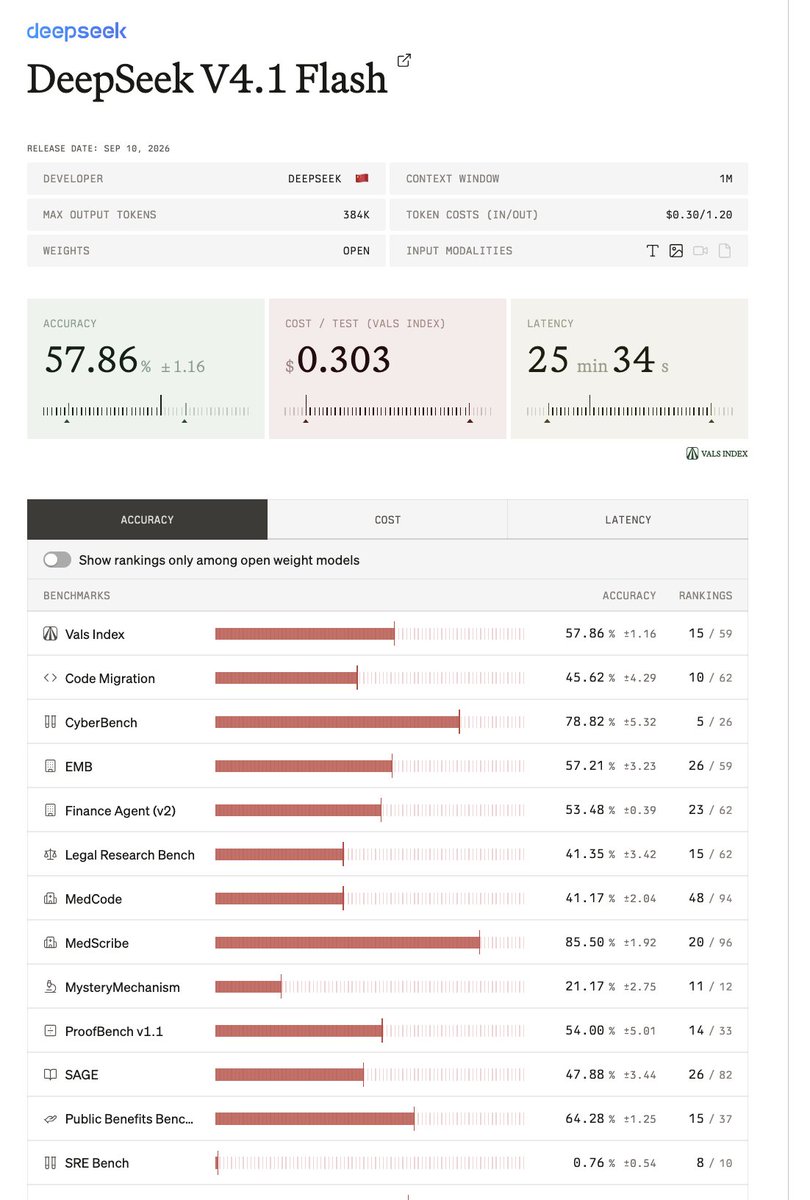Enable rankings only among open weight models
The image size is (810, 1200).
click(x=57, y=560)
